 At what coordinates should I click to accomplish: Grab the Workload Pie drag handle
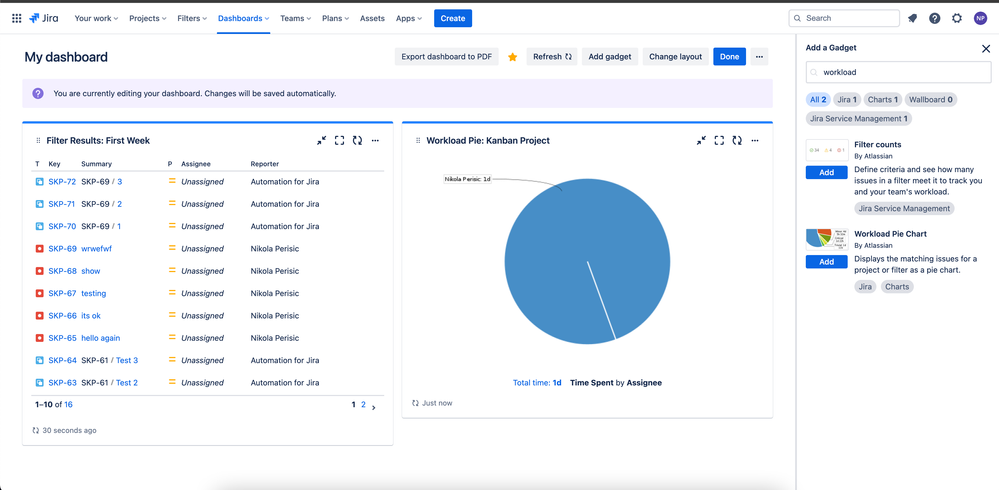(418, 141)
